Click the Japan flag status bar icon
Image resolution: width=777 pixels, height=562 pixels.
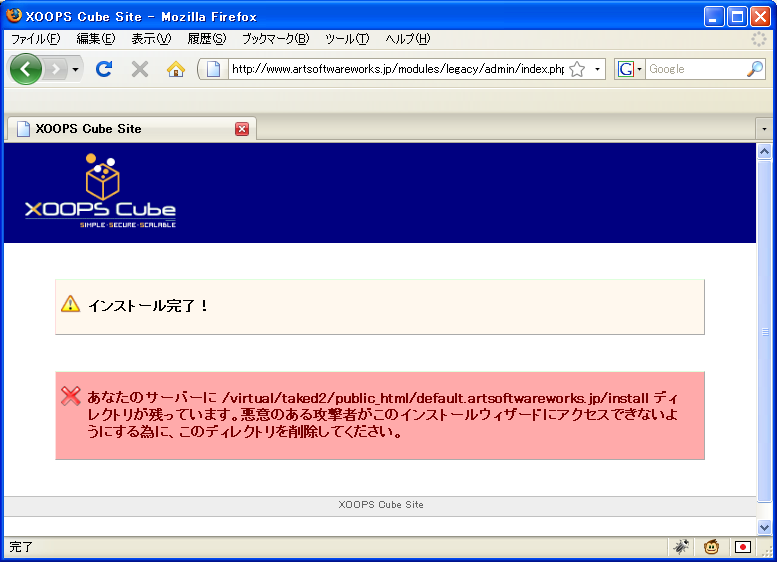click(742, 547)
